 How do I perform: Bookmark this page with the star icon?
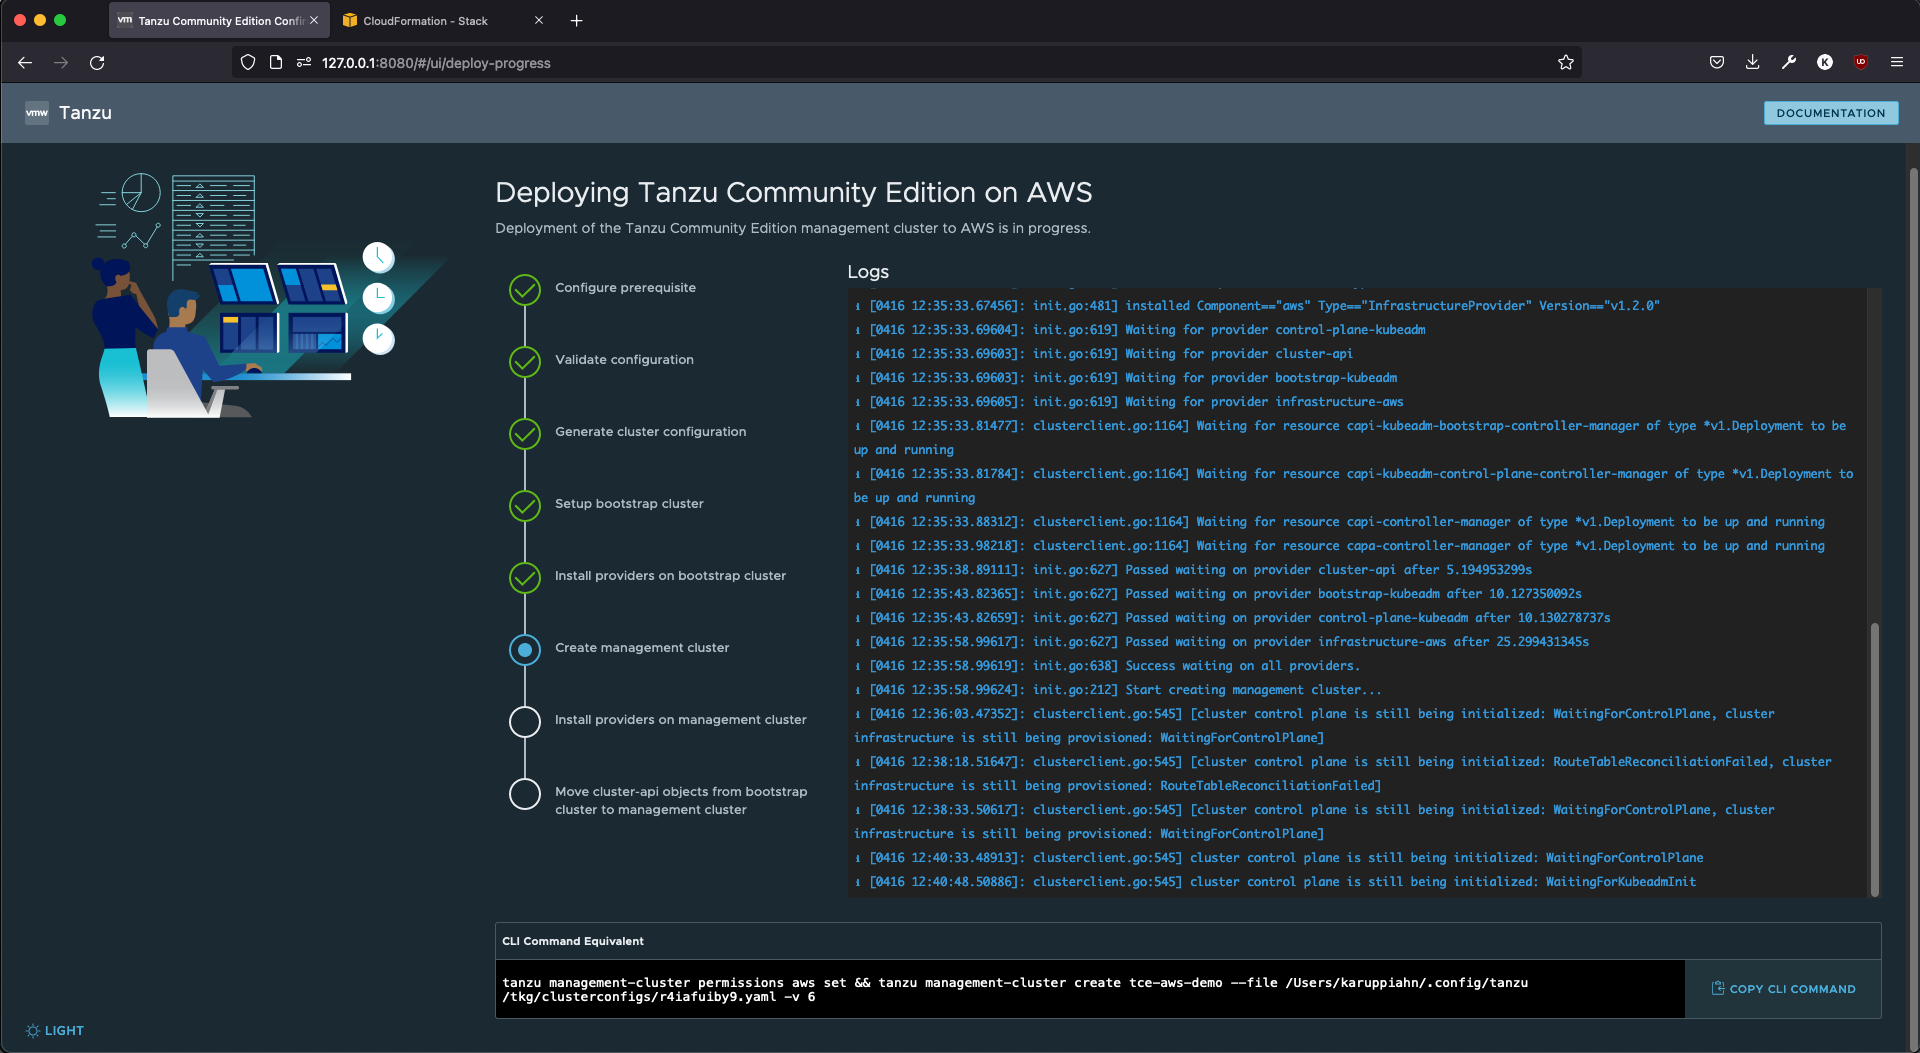[x=1566, y=62]
